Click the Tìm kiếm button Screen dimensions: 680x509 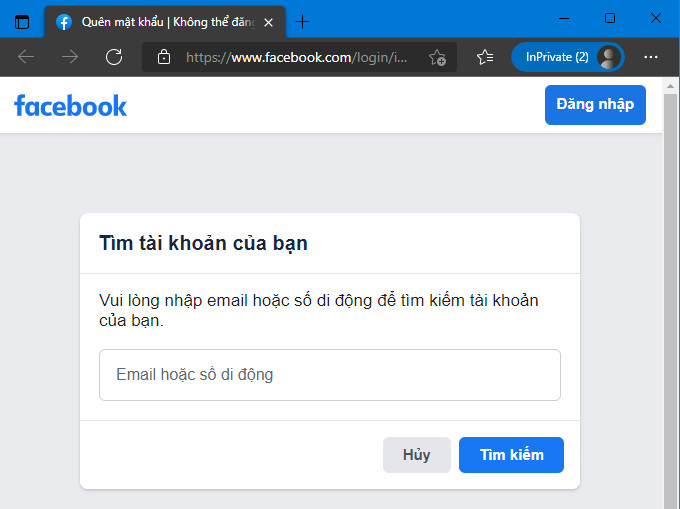[511, 455]
